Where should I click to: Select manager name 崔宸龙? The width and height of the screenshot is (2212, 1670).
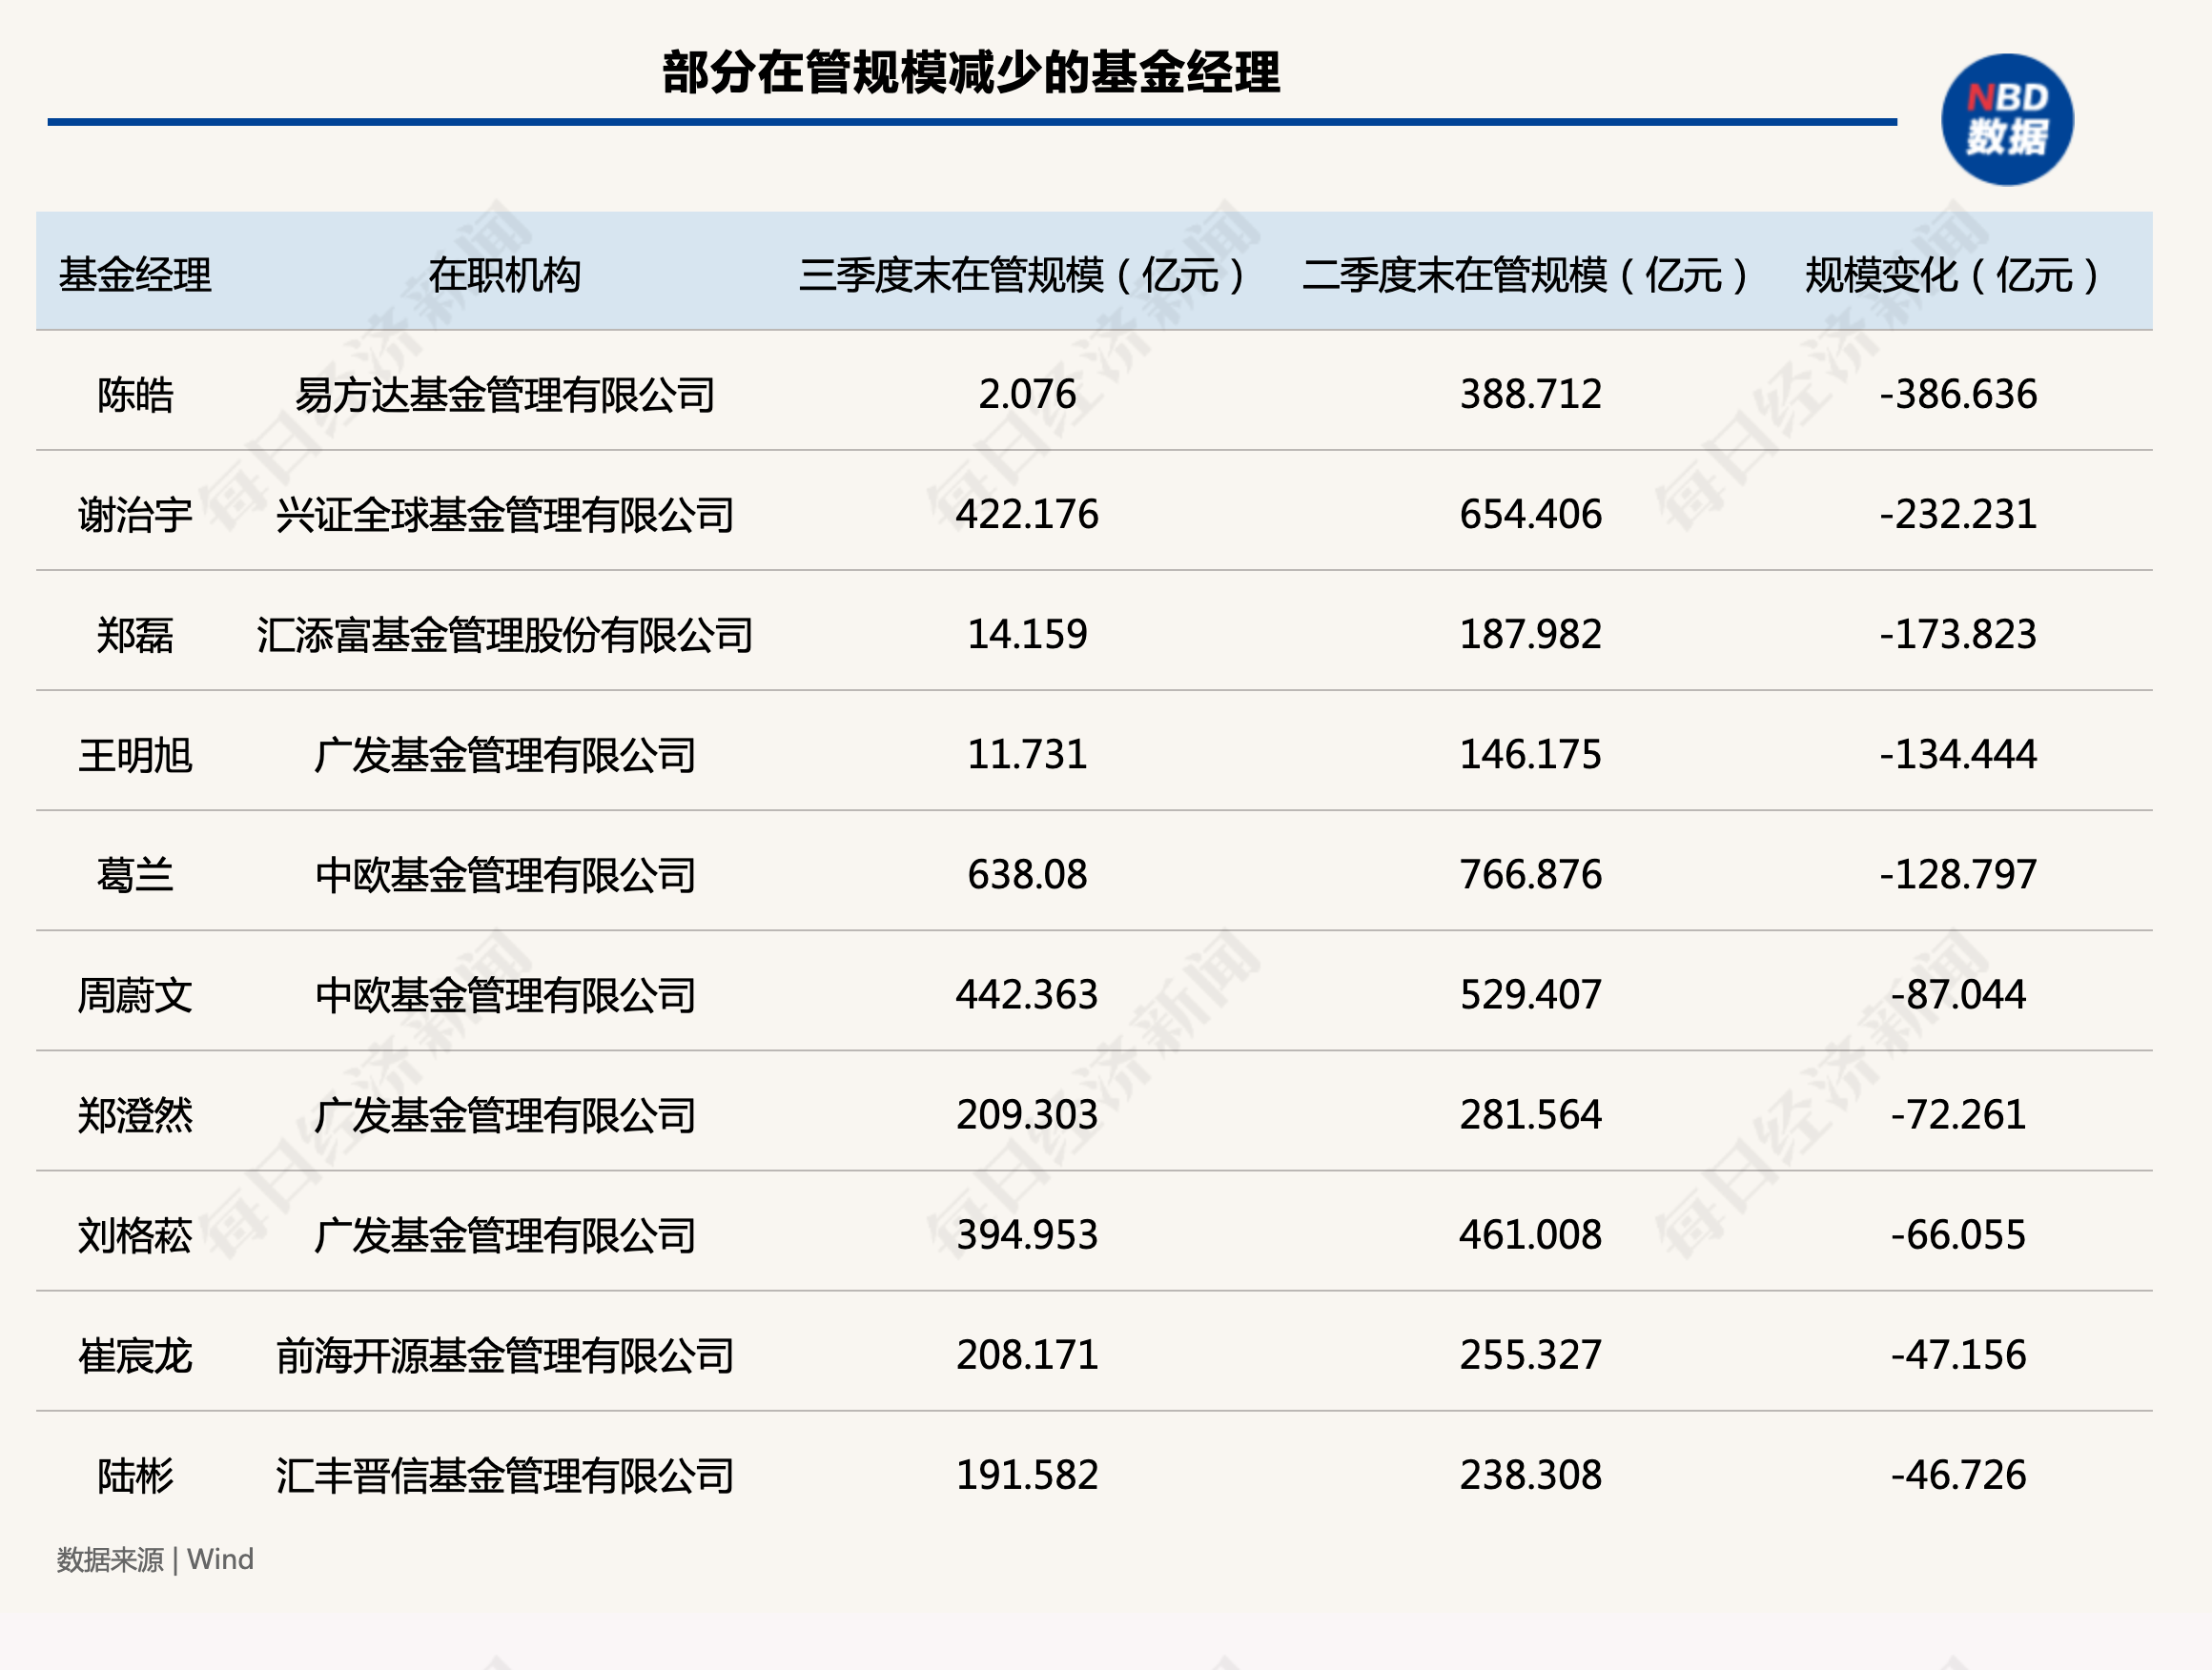point(135,1355)
